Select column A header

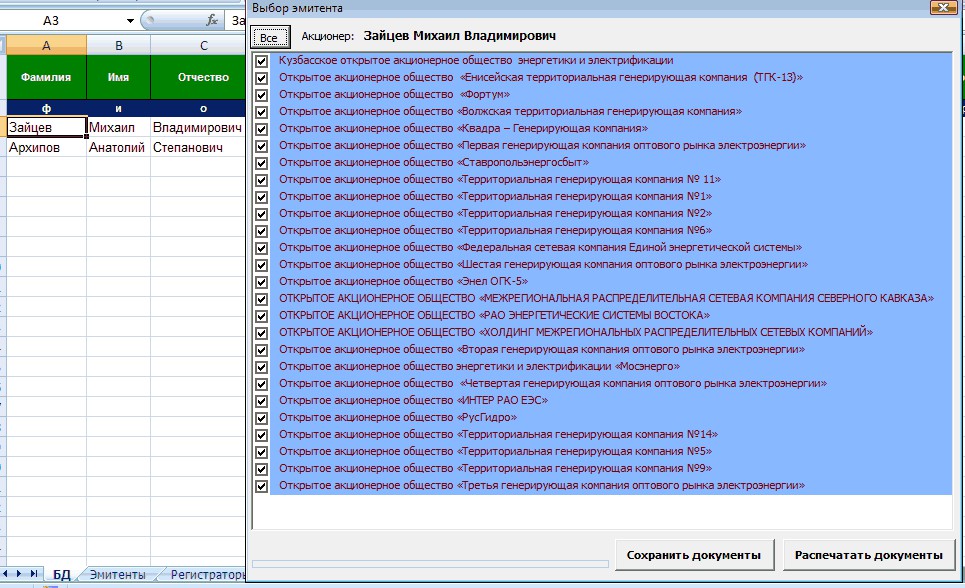point(46,46)
